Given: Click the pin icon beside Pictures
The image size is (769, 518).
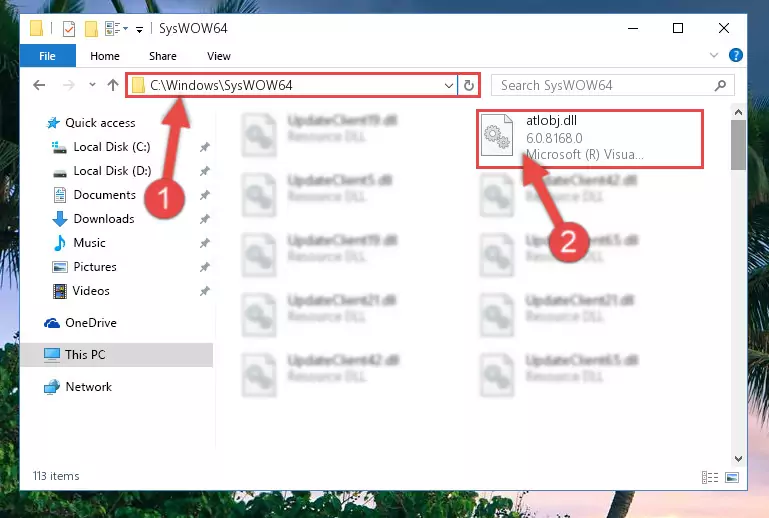Looking at the screenshot, I should [205, 267].
